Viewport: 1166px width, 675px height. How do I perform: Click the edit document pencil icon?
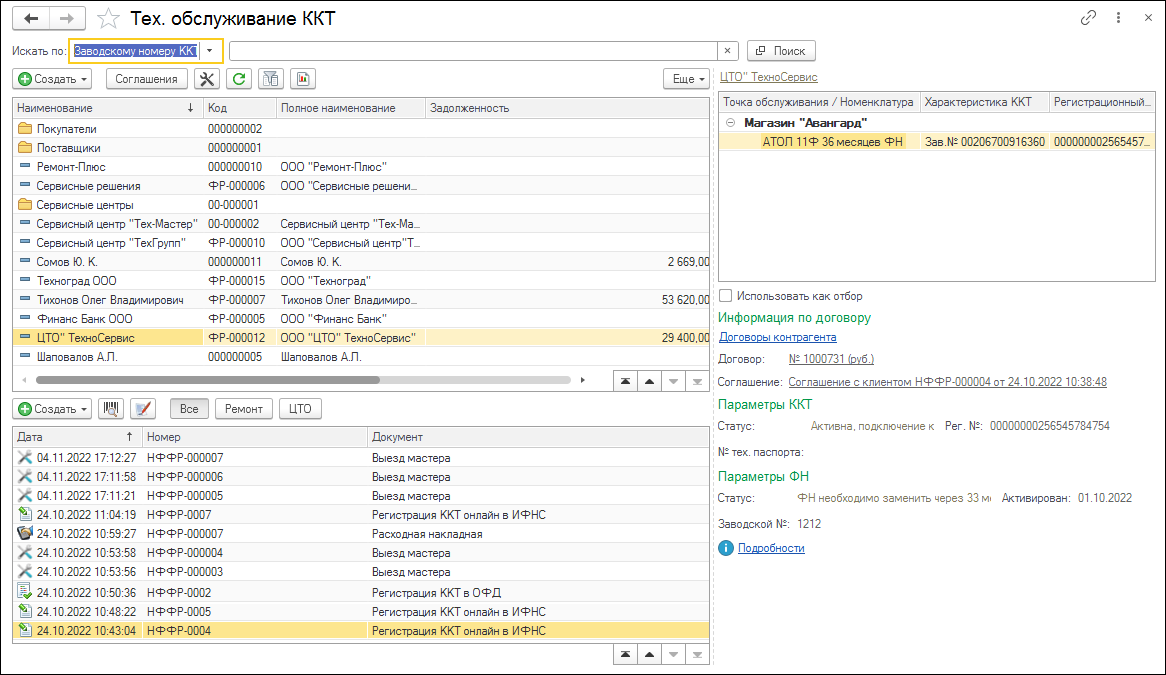coord(144,409)
